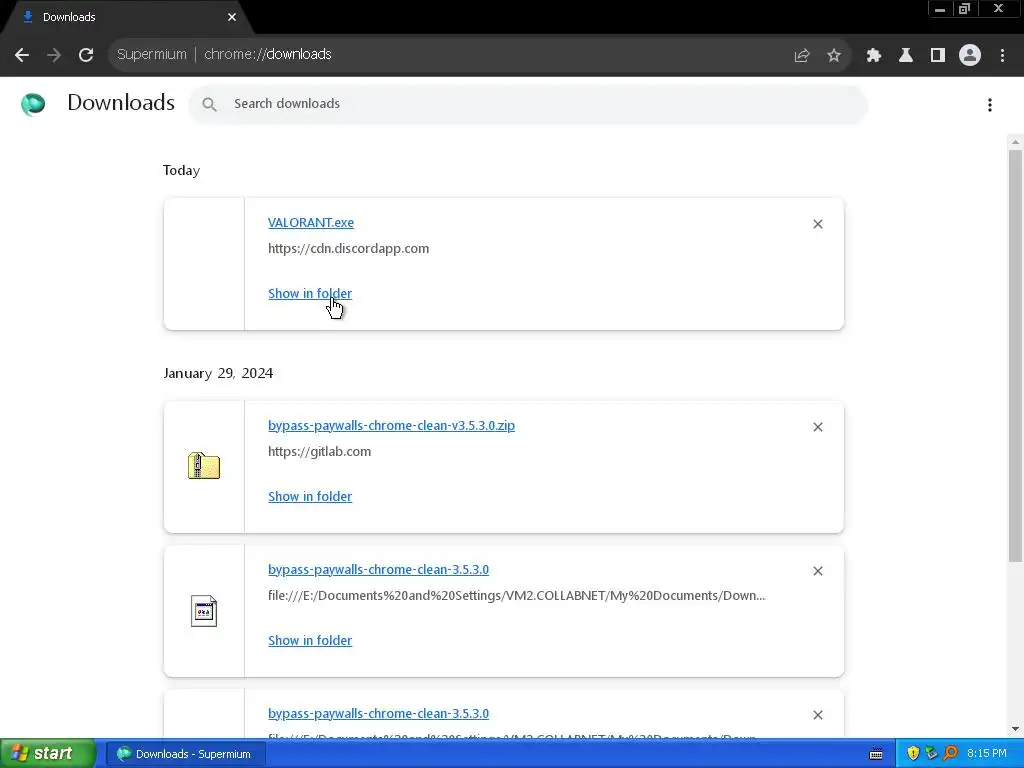Select Downloads - Supermium taskbar button
The image size is (1024, 768).
point(185,754)
